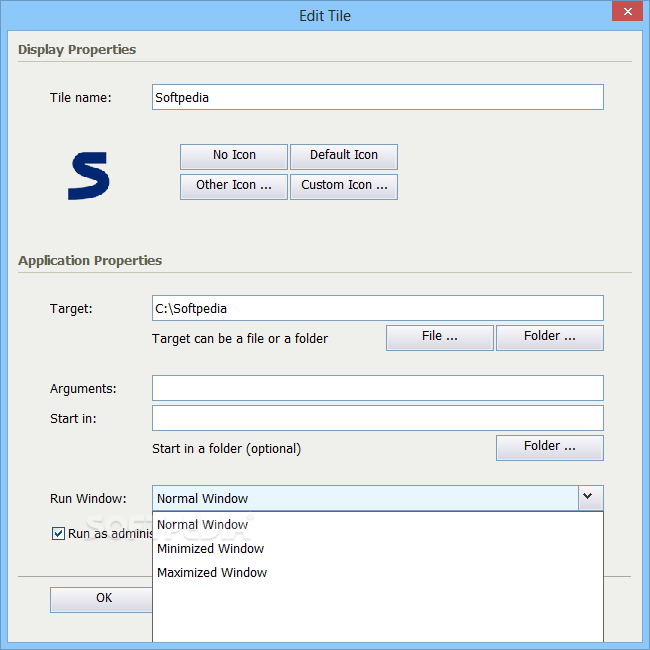Toggle the Run as administrator checkbox
Image resolution: width=650 pixels, height=650 pixels.
point(58,534)
